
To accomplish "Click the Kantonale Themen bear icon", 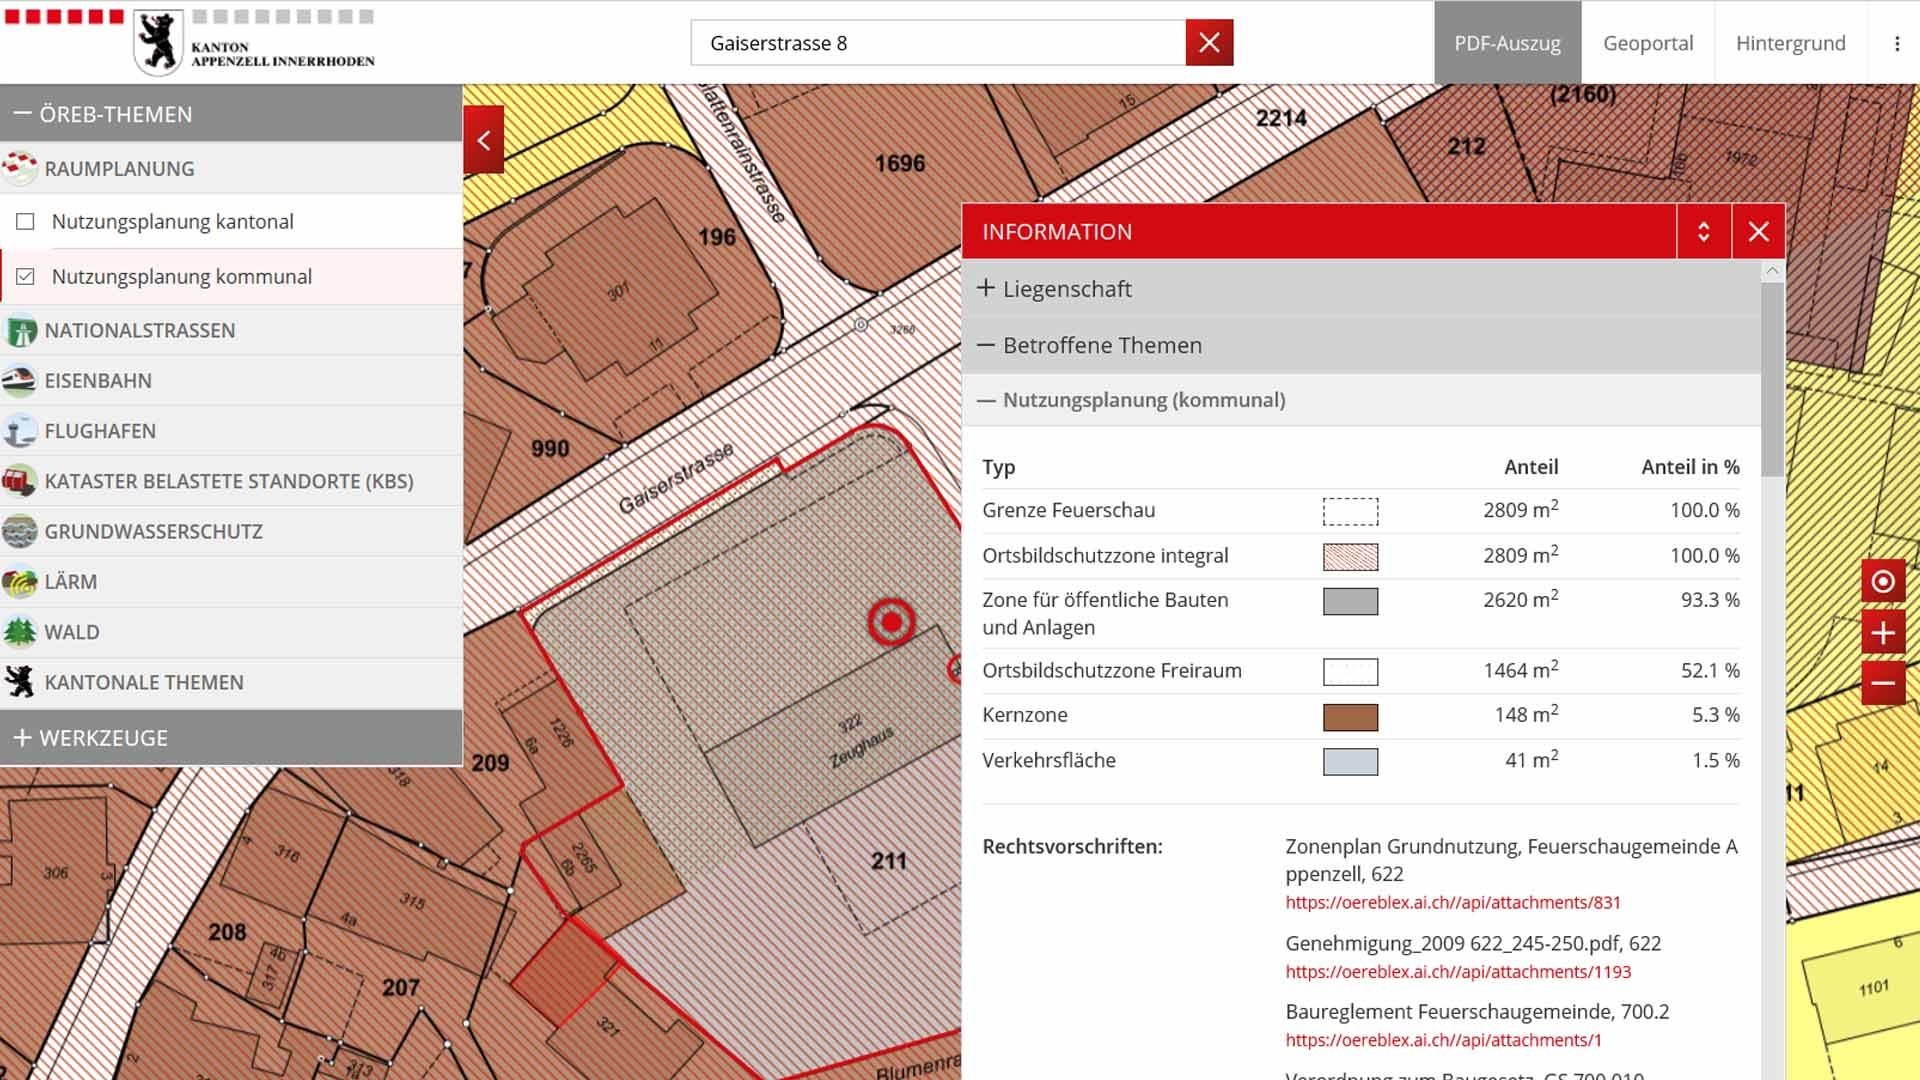I will coord(20,682).
